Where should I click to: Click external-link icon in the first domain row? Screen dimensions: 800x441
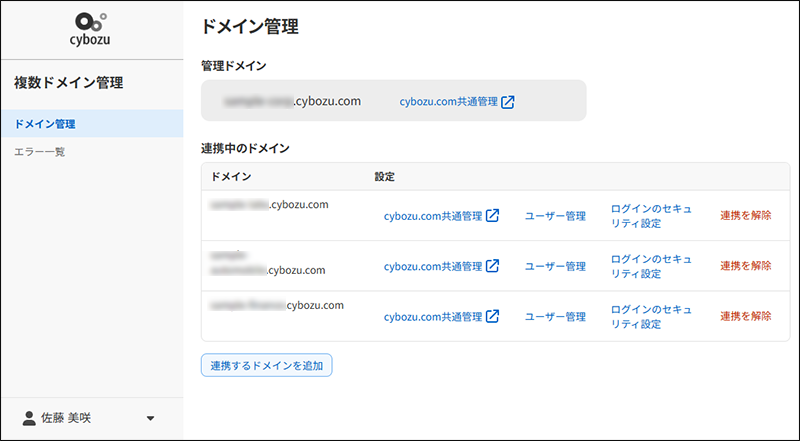click(x=492, y=215)
